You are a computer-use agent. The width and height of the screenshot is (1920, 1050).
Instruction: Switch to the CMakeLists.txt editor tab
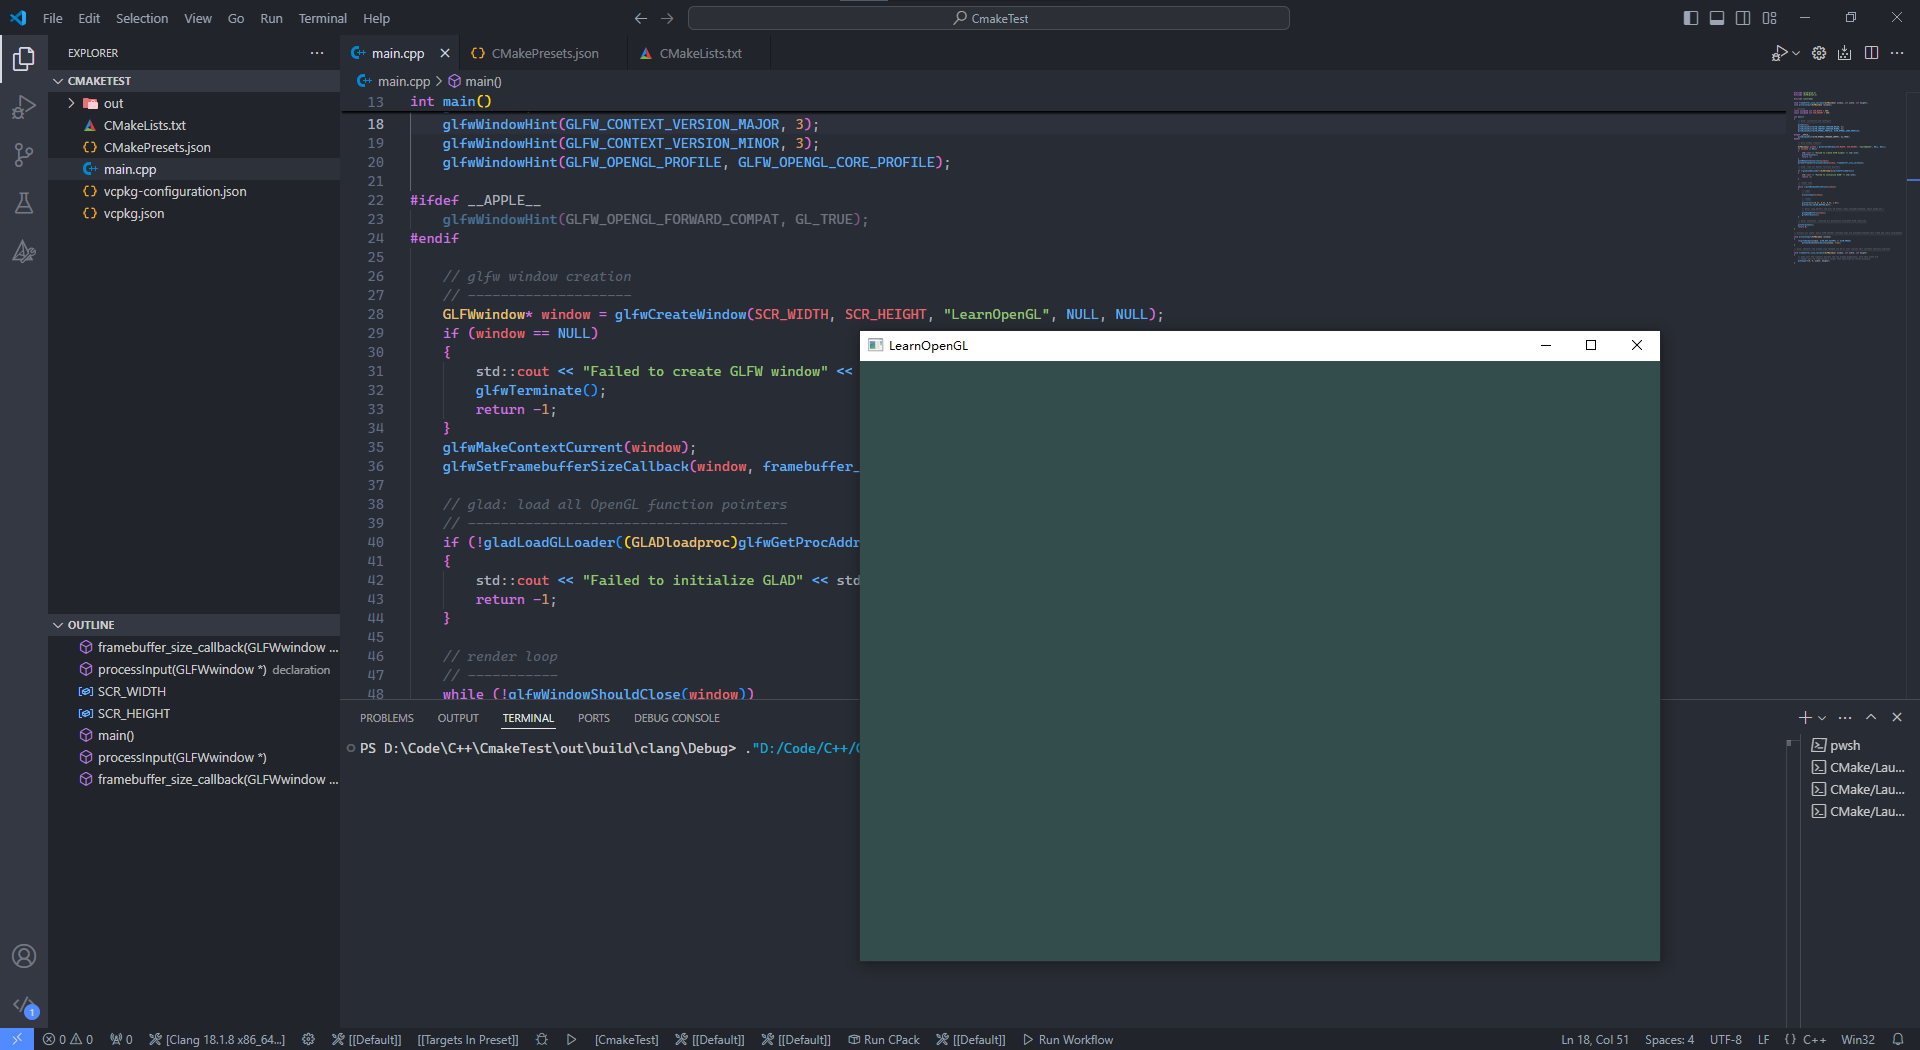tap(700, 53)
